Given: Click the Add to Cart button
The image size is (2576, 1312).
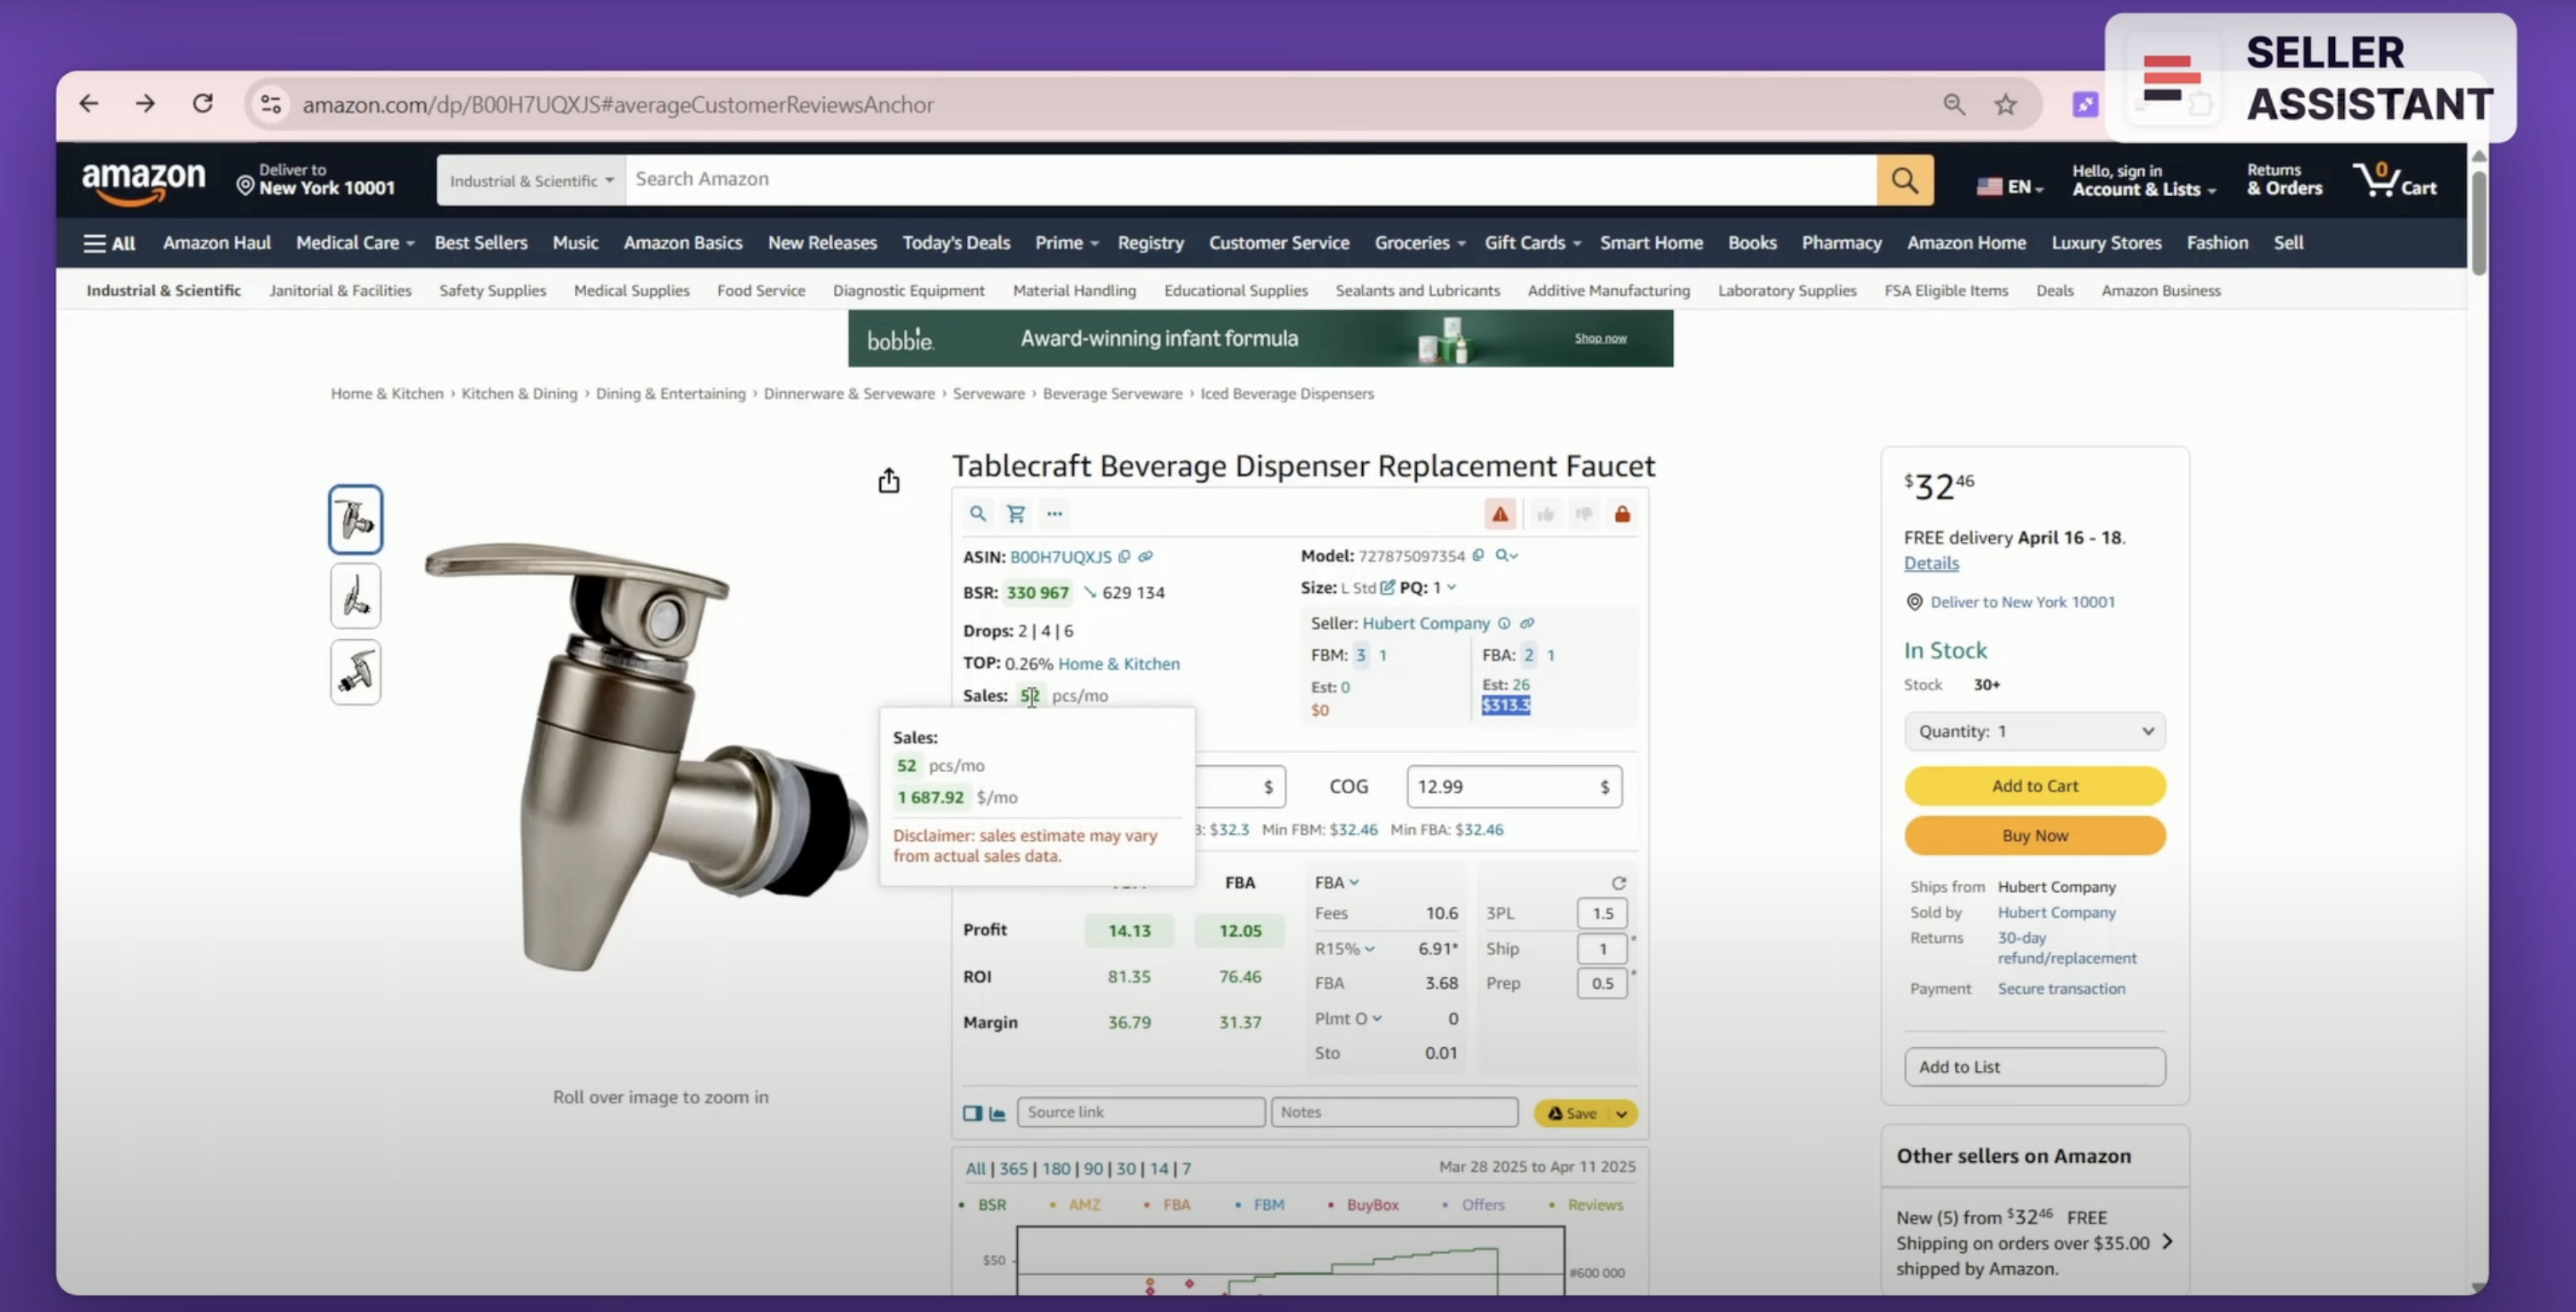Looking at the screenshot, I should pyautogui.click(x=2034, y=785).
